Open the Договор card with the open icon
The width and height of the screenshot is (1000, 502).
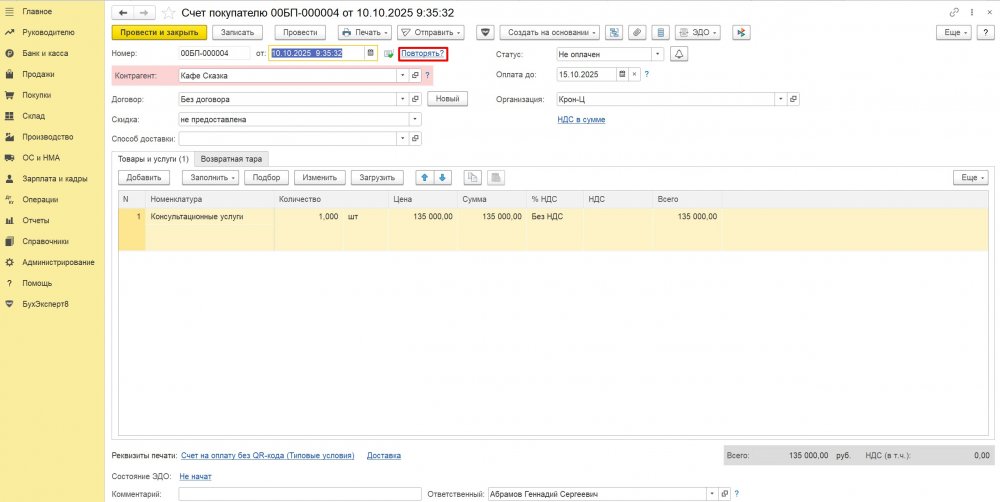click(x=415, y=99)
